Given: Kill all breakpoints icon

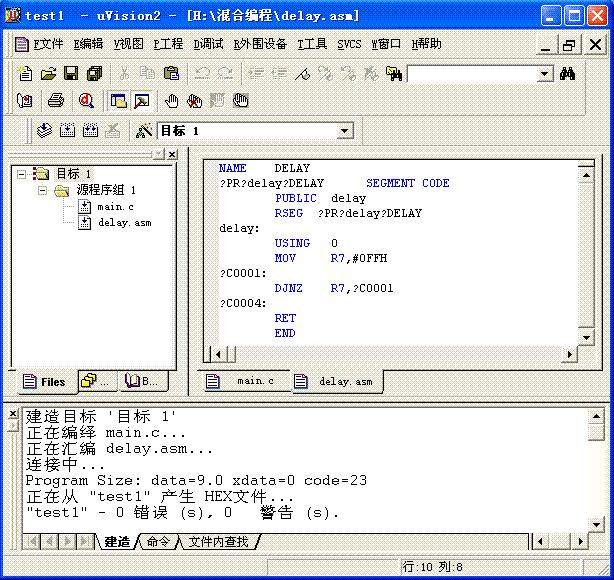Looking at the screenshot, I should [x=194, y=101].
